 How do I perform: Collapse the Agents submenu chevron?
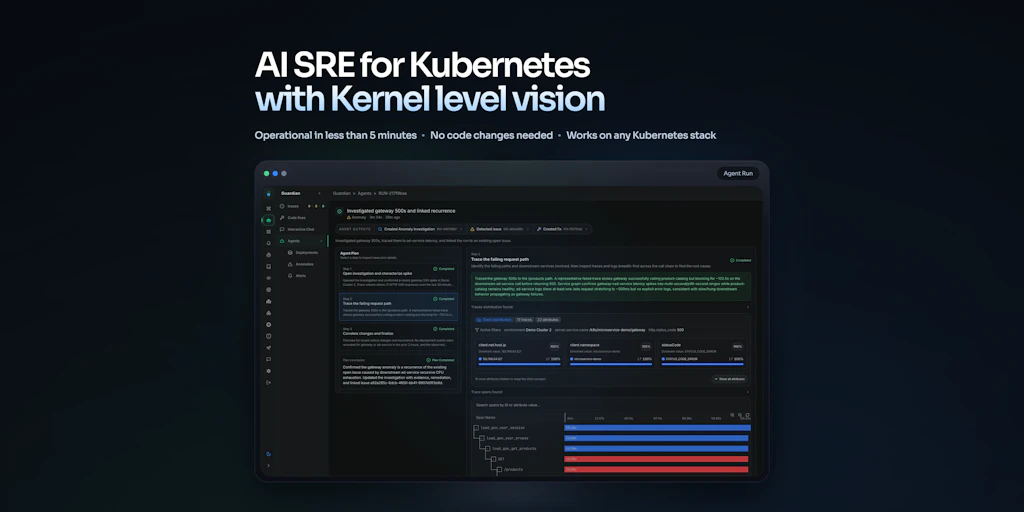(x=320, y=241)
